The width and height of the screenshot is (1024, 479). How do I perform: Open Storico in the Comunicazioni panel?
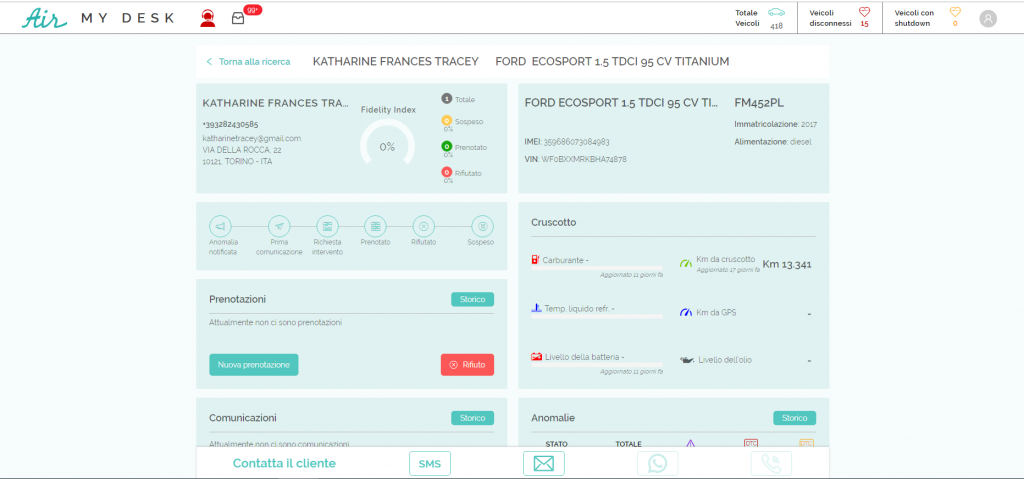click(472, 418)
